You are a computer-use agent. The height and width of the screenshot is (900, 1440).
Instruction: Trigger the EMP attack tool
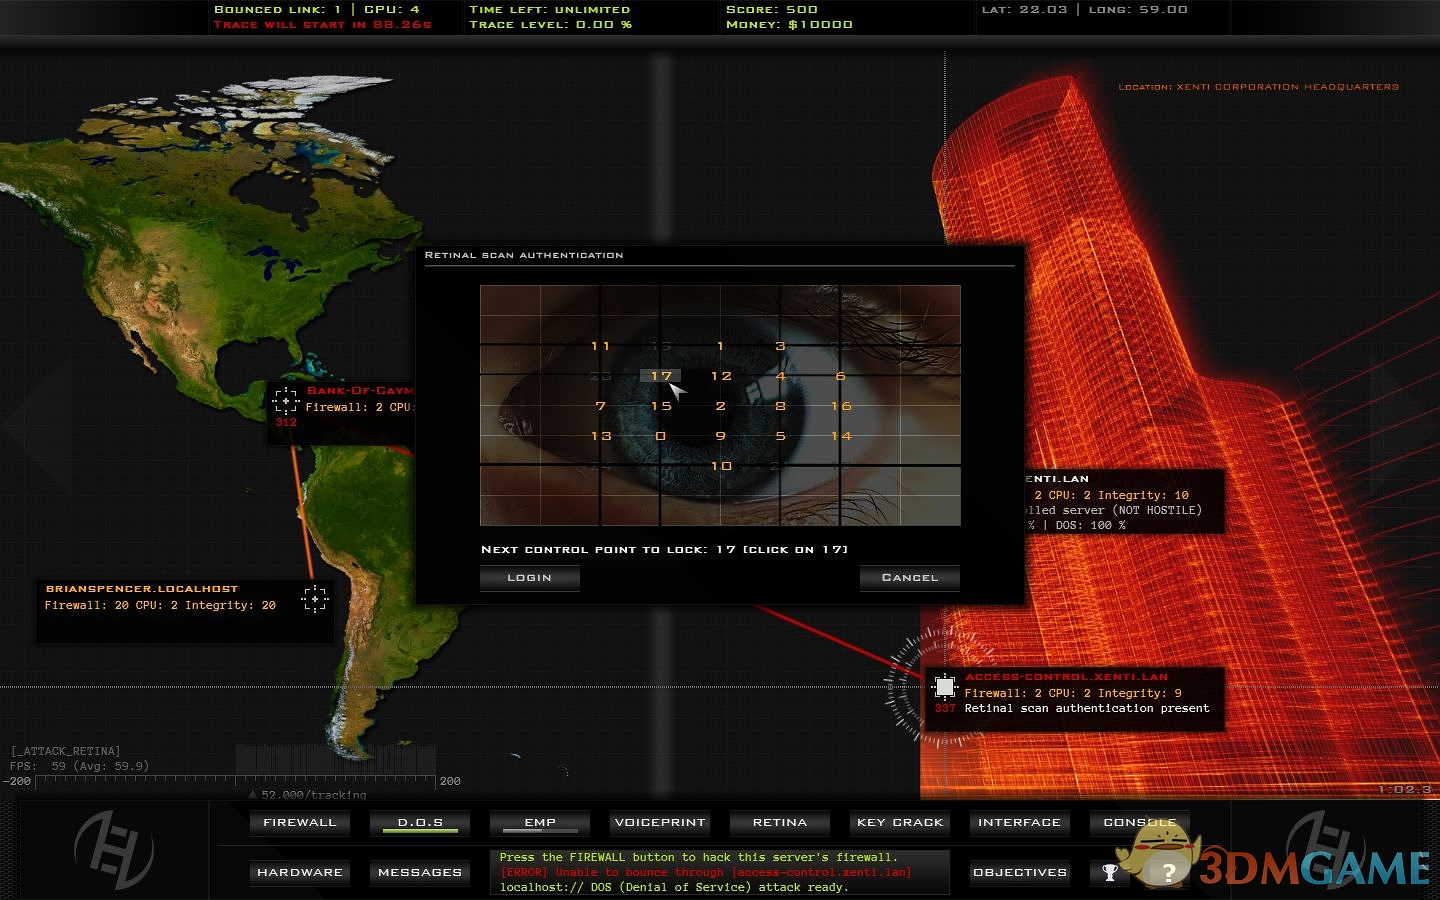pyautogui.click(x=540, y=822)
